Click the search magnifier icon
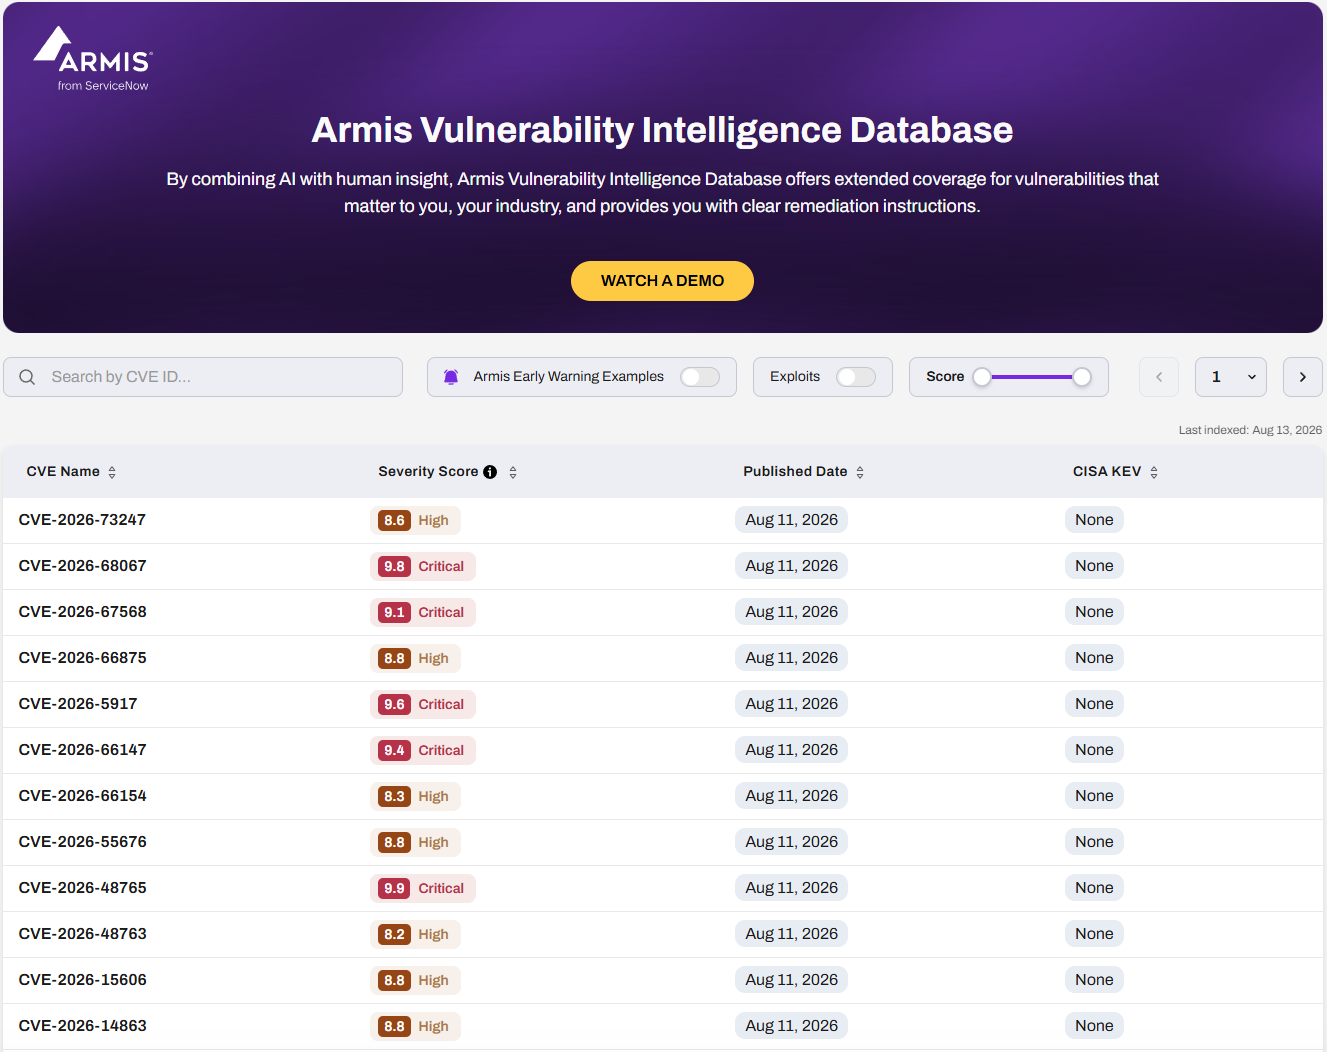This screenshot has height=1052, width=1327. coord(28,377)
